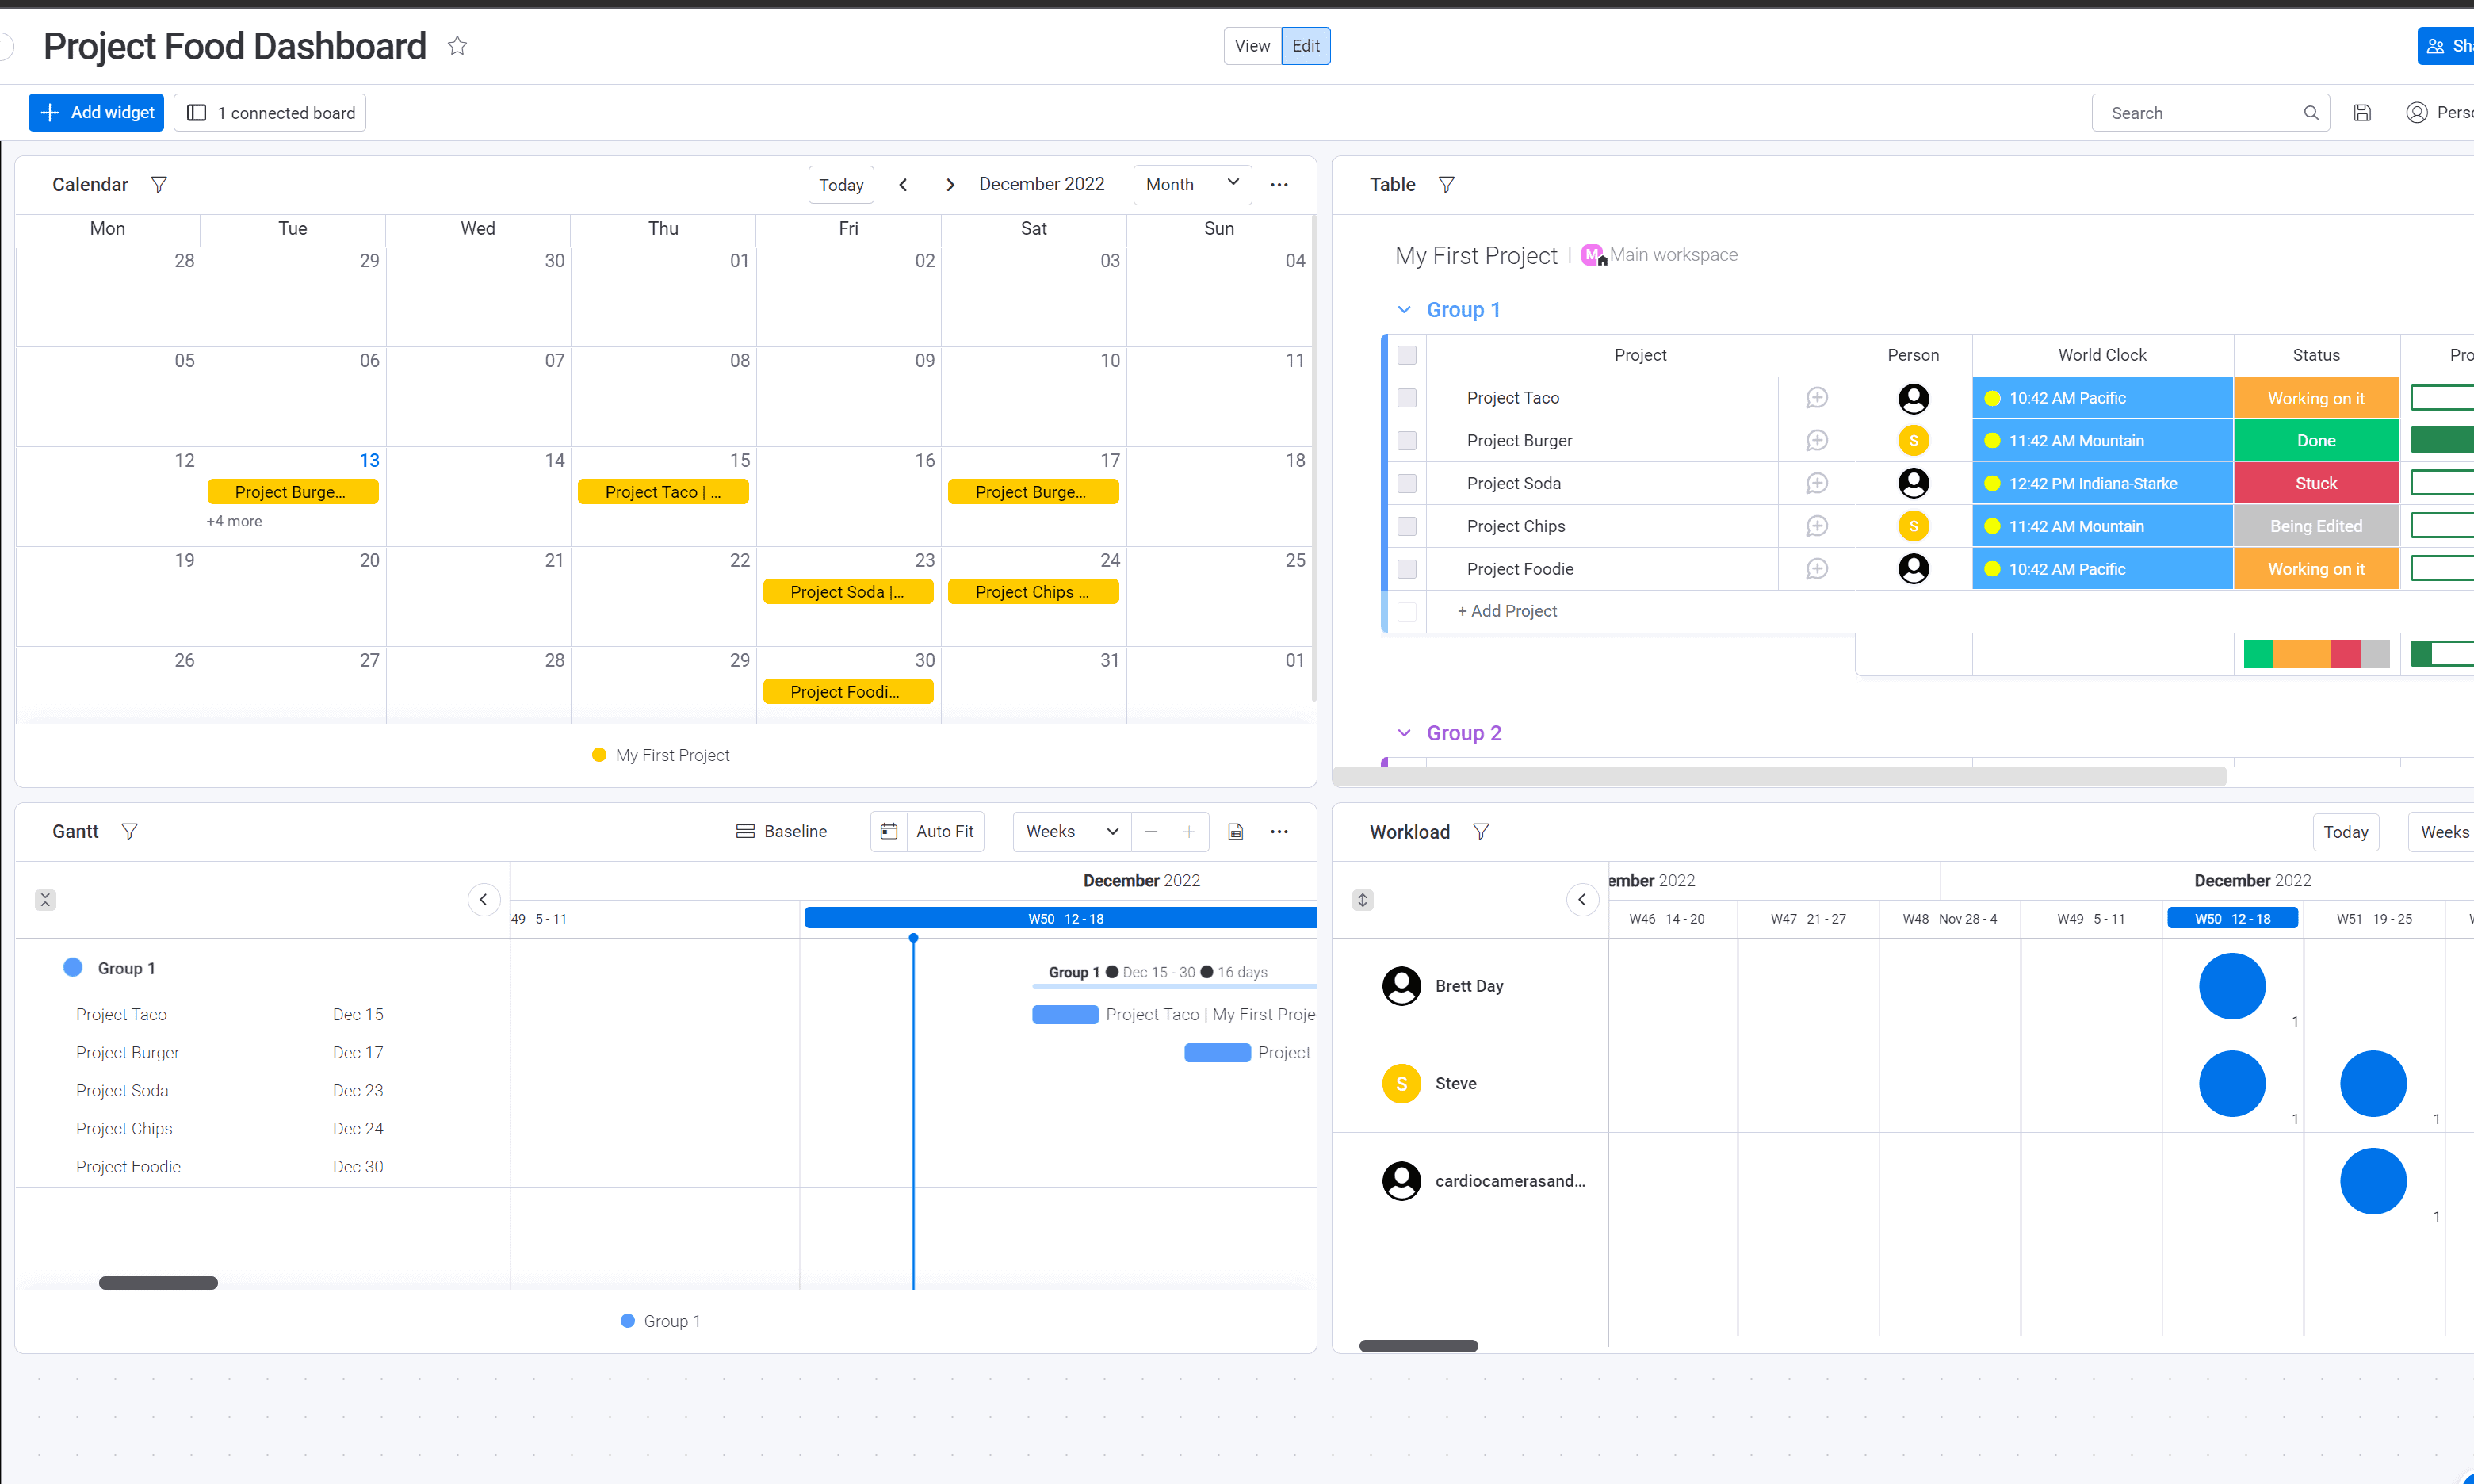Open the Calendar widget three-dot menu
Image resolution: width=2474 pixels, height=1484 pixels.
point(1279,185)
